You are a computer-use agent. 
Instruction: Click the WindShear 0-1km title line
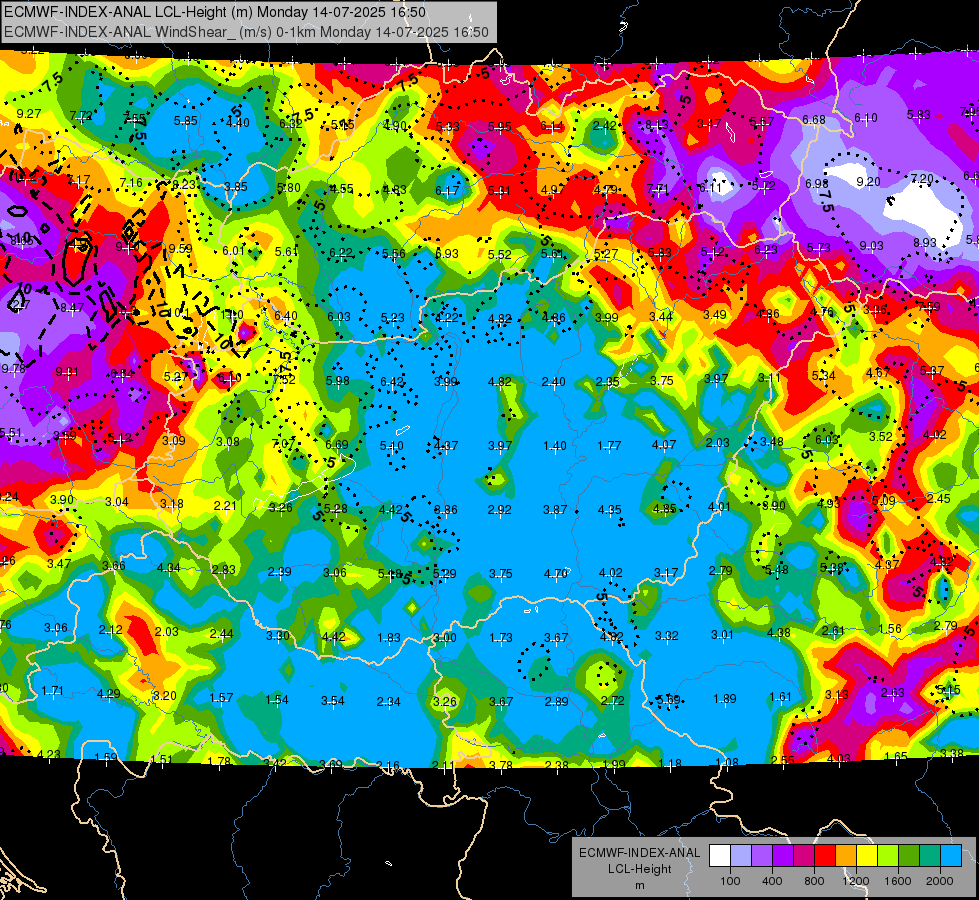246,32
